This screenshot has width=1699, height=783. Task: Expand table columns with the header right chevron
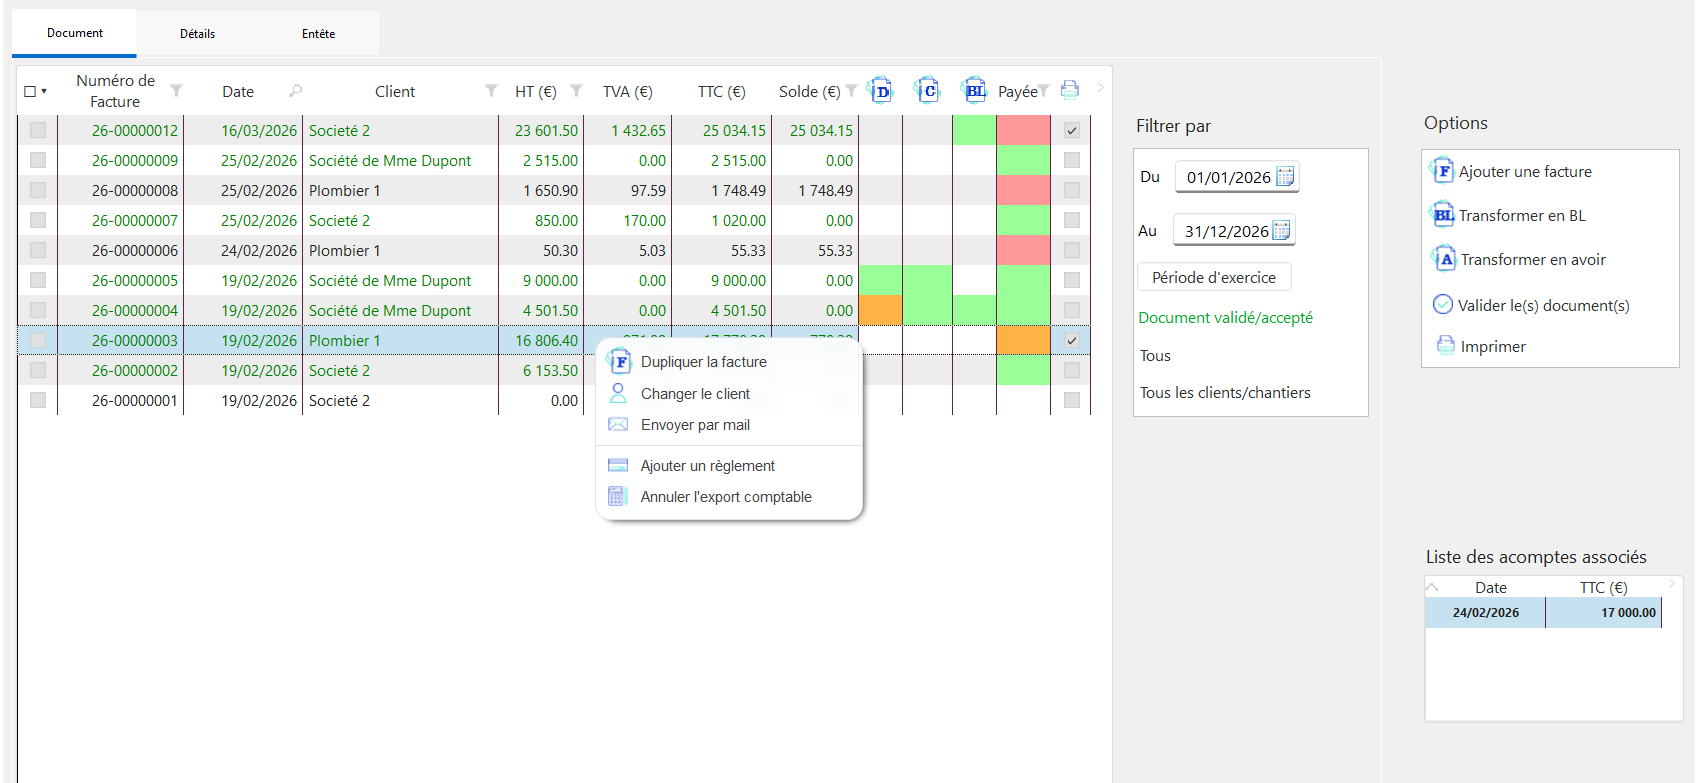click(x=1100, y=88)
